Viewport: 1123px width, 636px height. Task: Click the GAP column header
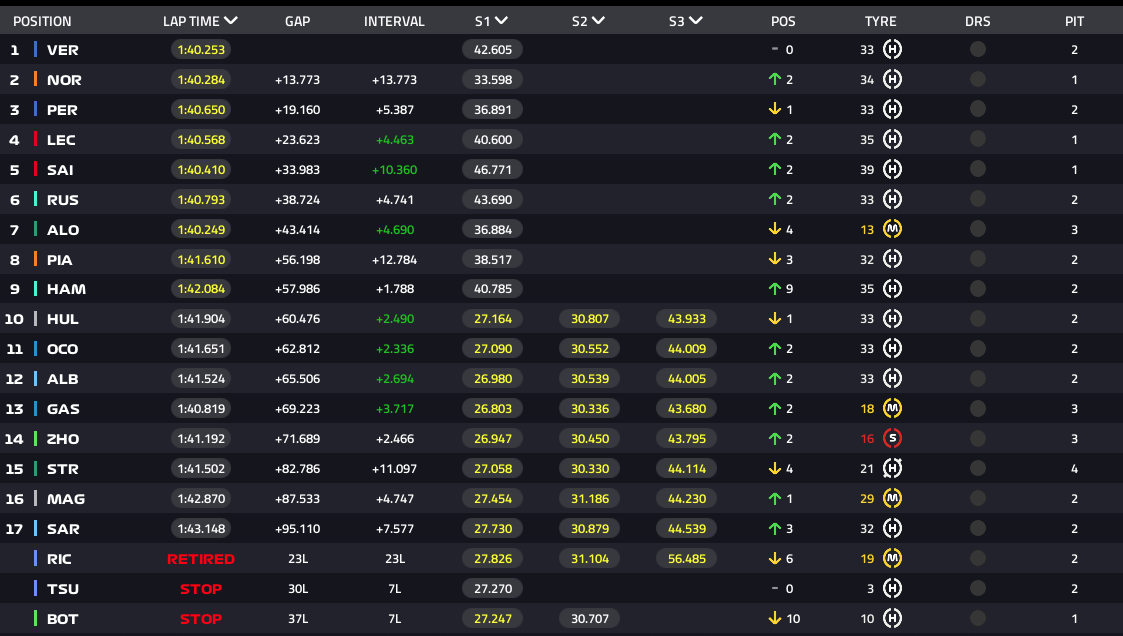point(297,21)
